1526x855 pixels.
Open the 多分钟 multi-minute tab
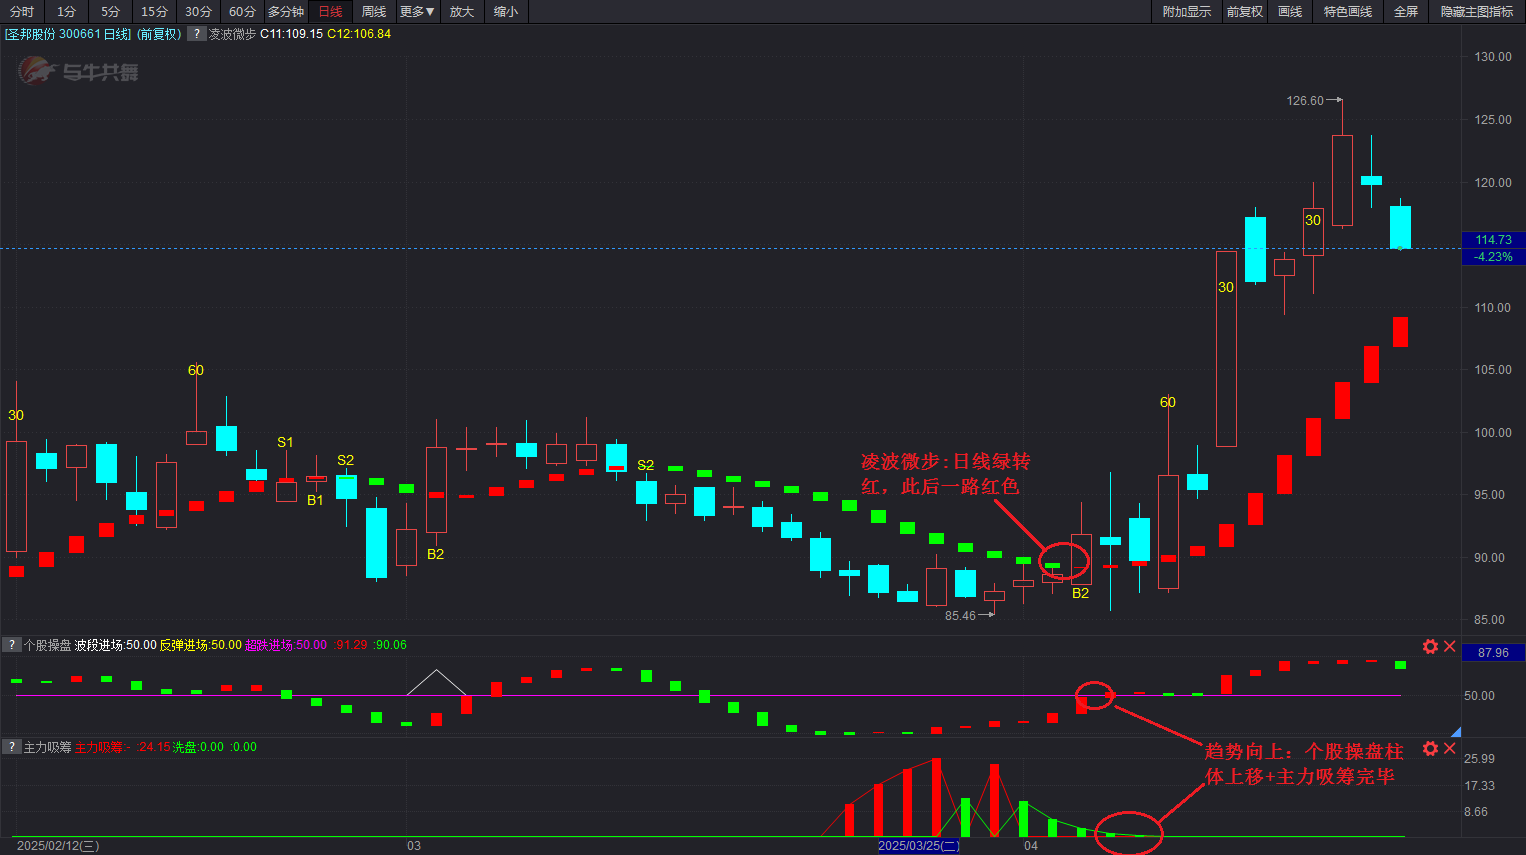tap(286, 12)
